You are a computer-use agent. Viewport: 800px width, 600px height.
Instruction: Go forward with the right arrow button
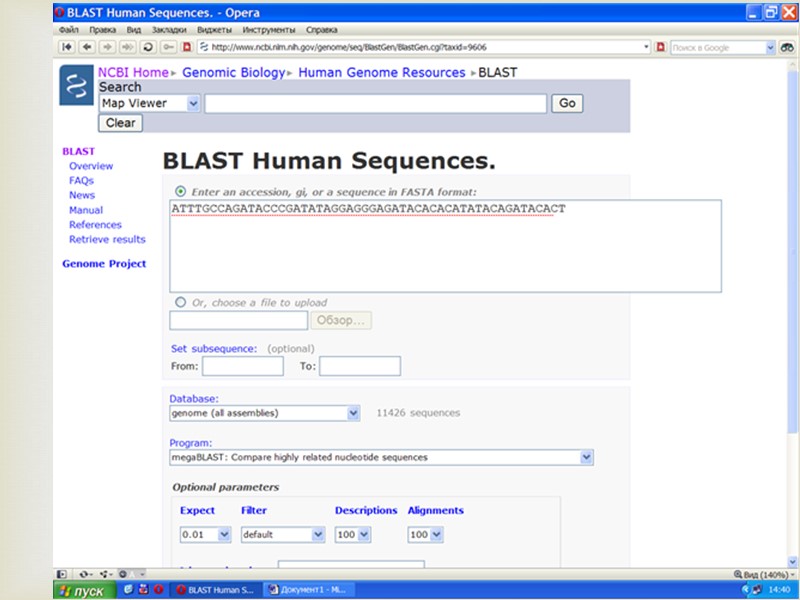[x=107, y=47]
